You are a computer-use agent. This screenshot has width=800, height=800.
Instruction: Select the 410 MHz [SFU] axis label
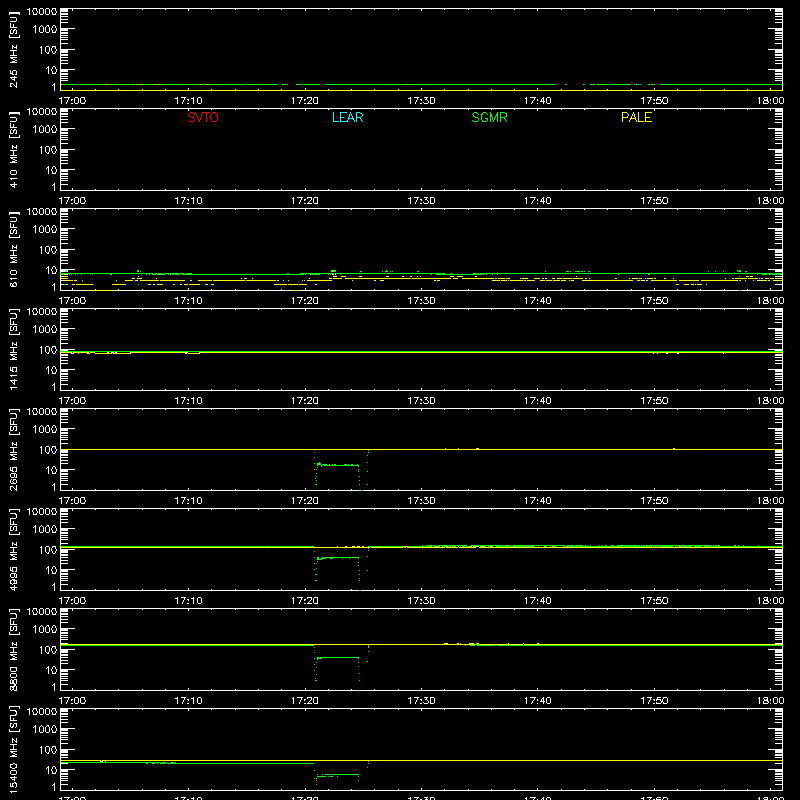(13, 150)
